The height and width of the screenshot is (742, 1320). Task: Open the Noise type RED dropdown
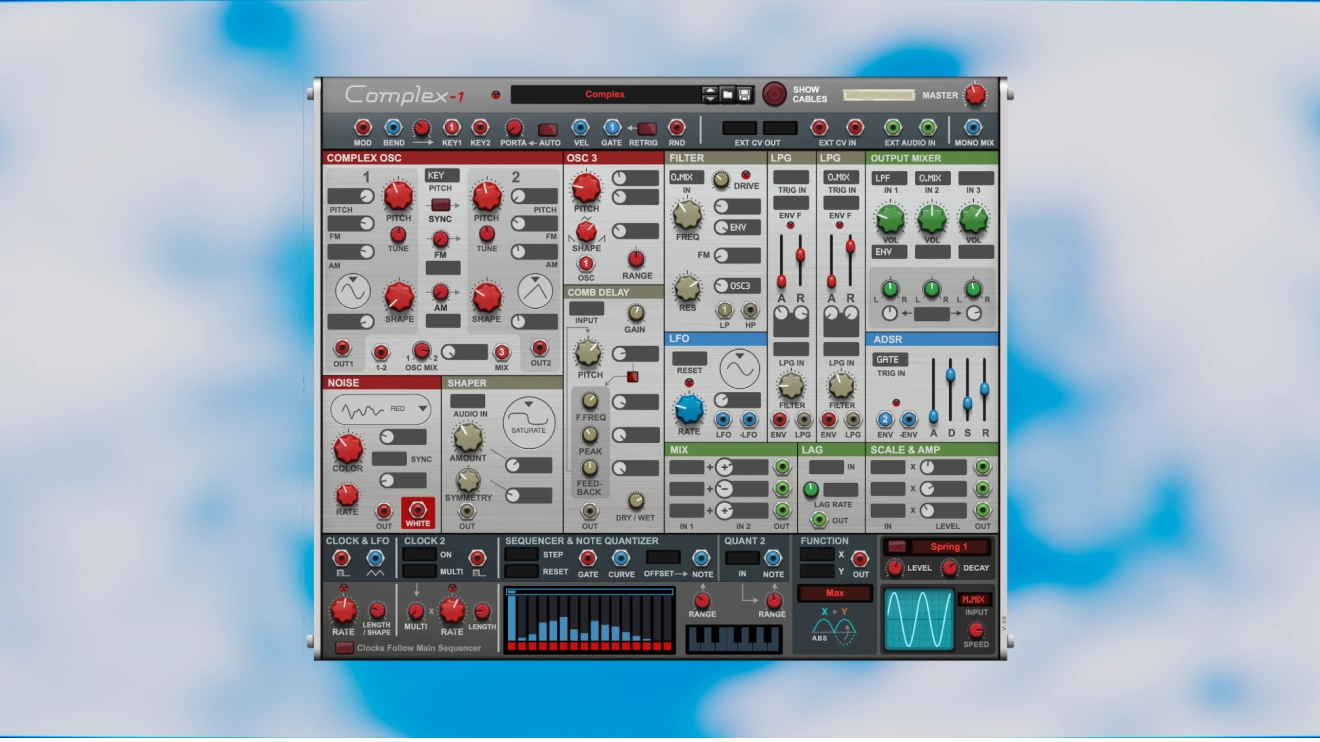(x=380, y=408)
